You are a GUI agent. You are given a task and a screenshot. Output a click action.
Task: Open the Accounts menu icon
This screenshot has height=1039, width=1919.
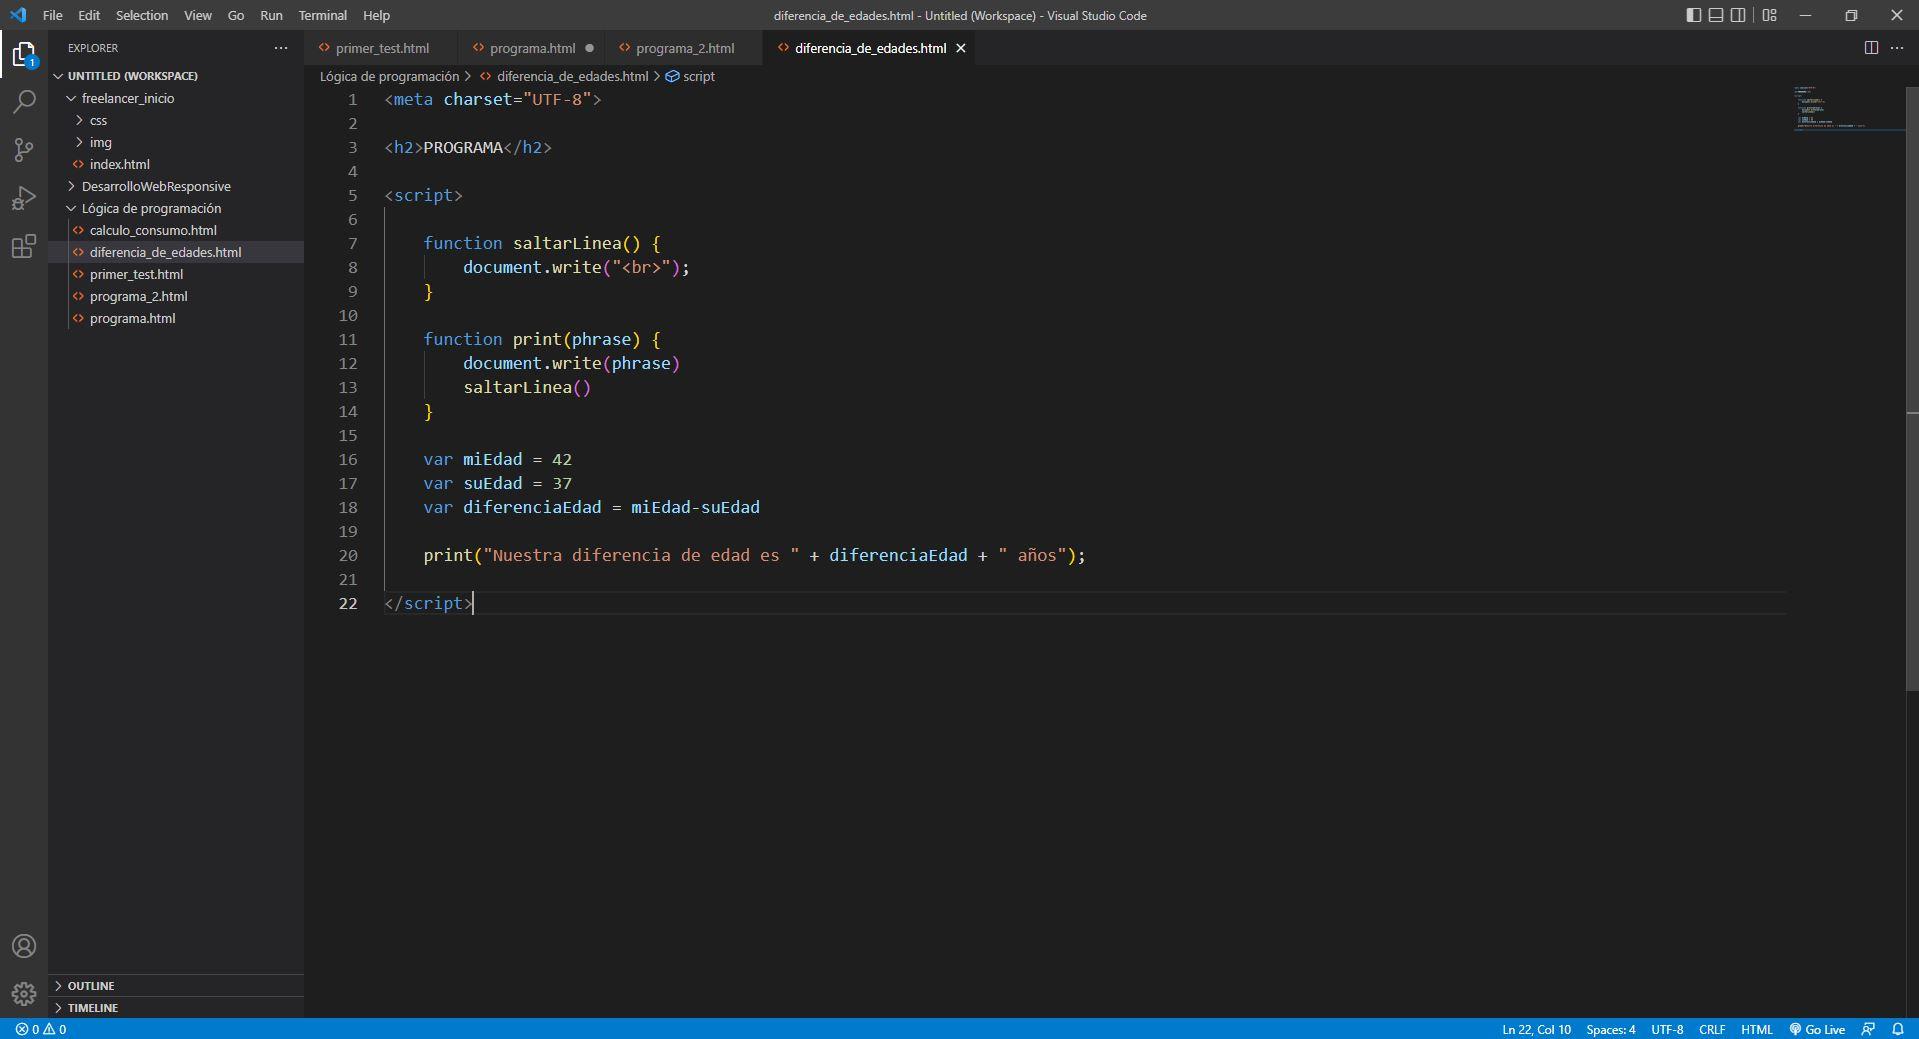click(24, 946)
